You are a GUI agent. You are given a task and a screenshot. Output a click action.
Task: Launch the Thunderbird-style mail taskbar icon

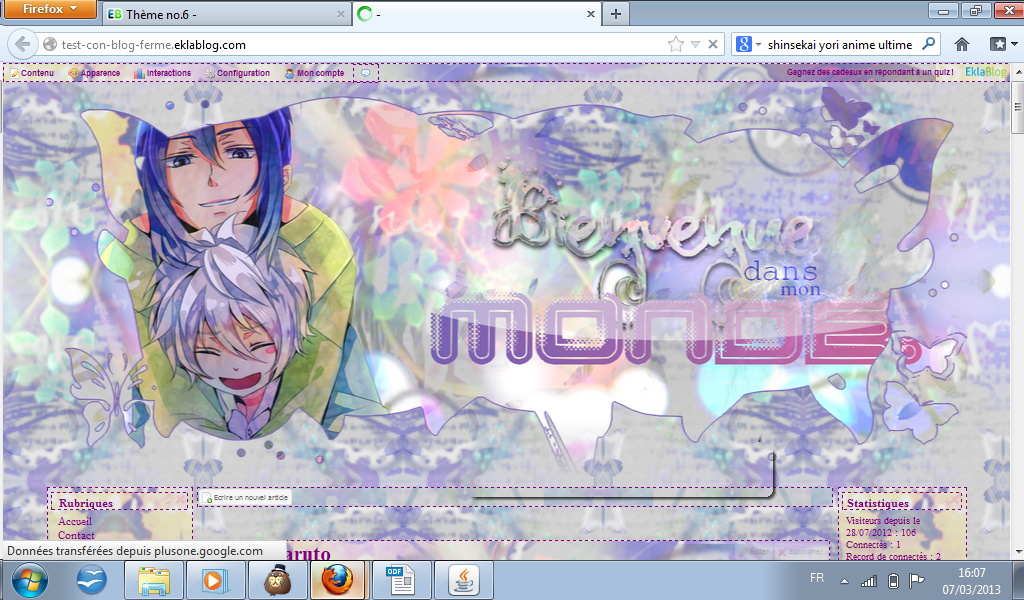click(x=91, y=580)
